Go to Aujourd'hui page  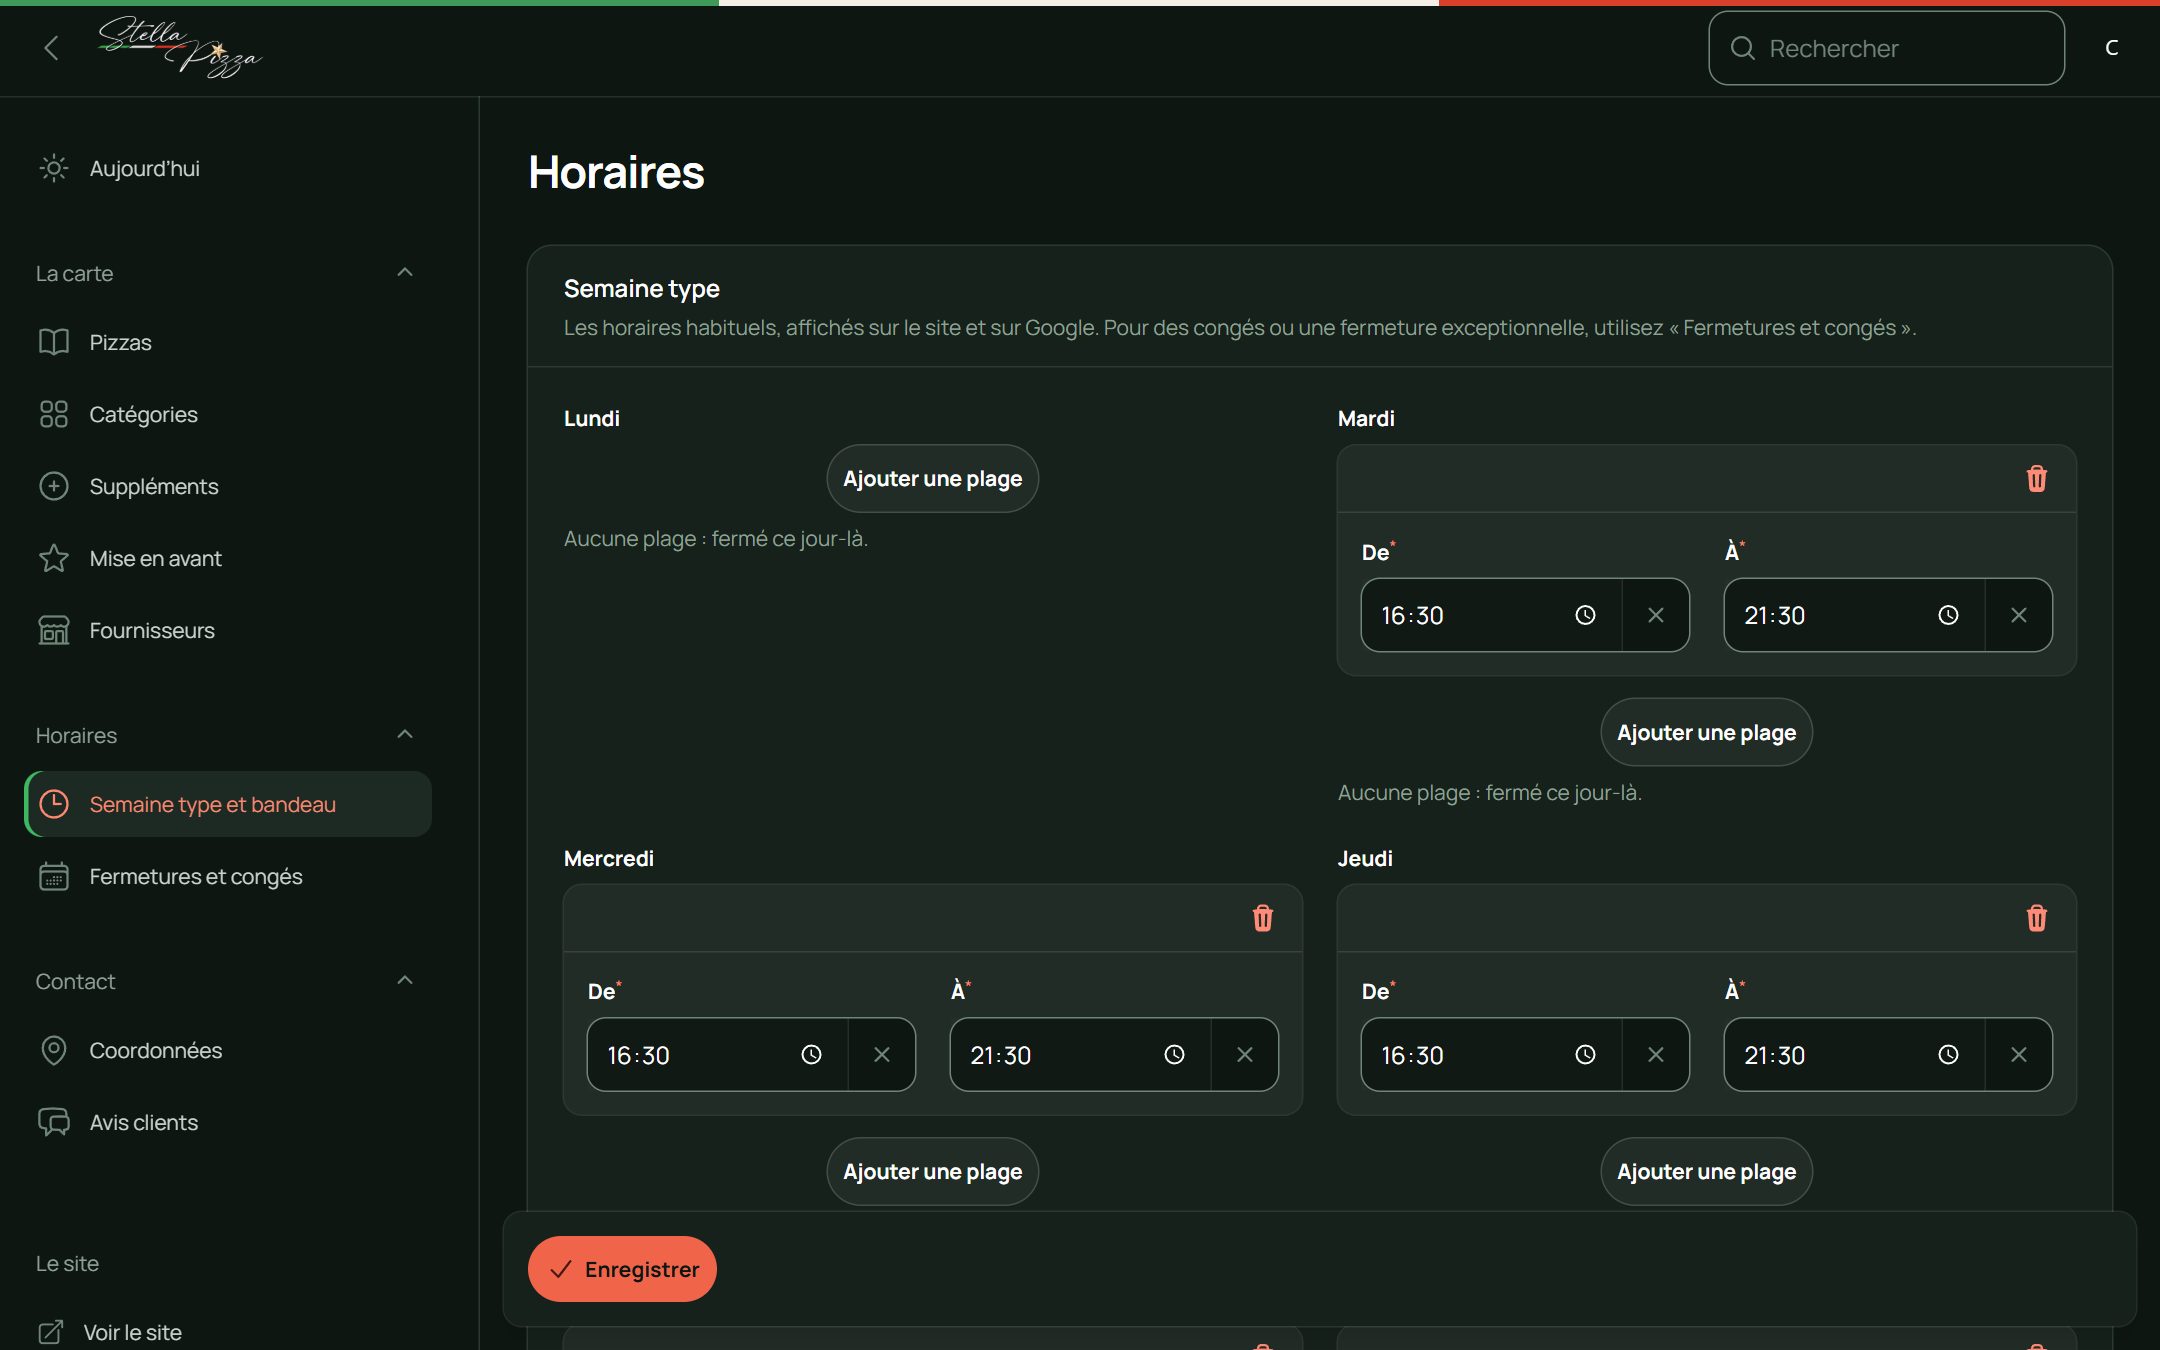click(x=228, y=168)
